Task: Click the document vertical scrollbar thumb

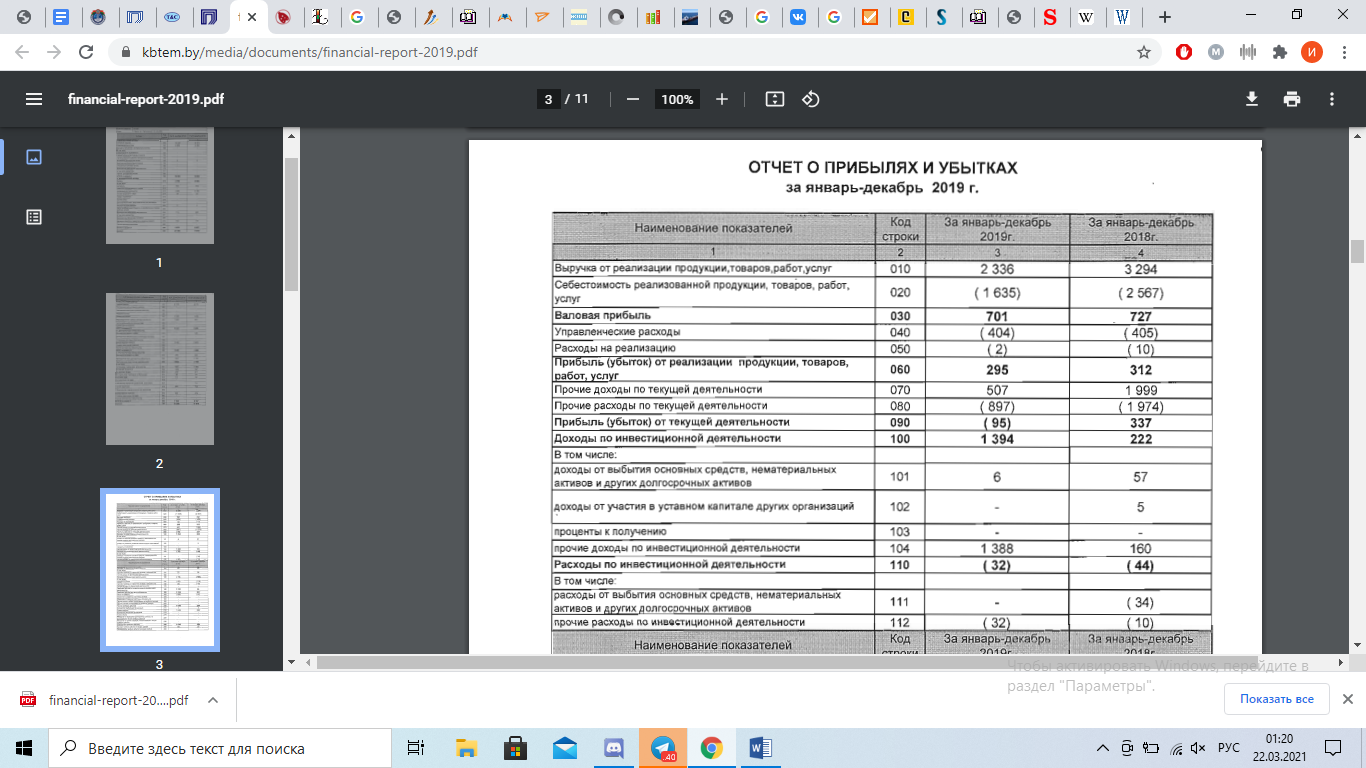Action: click(x=1357, y=251)
